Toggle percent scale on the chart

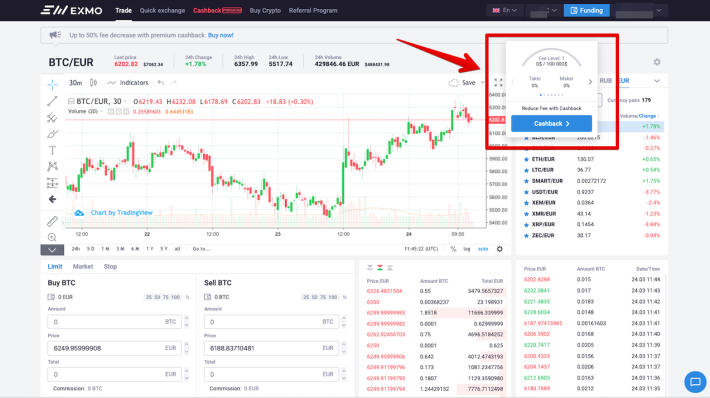[453, 249]
